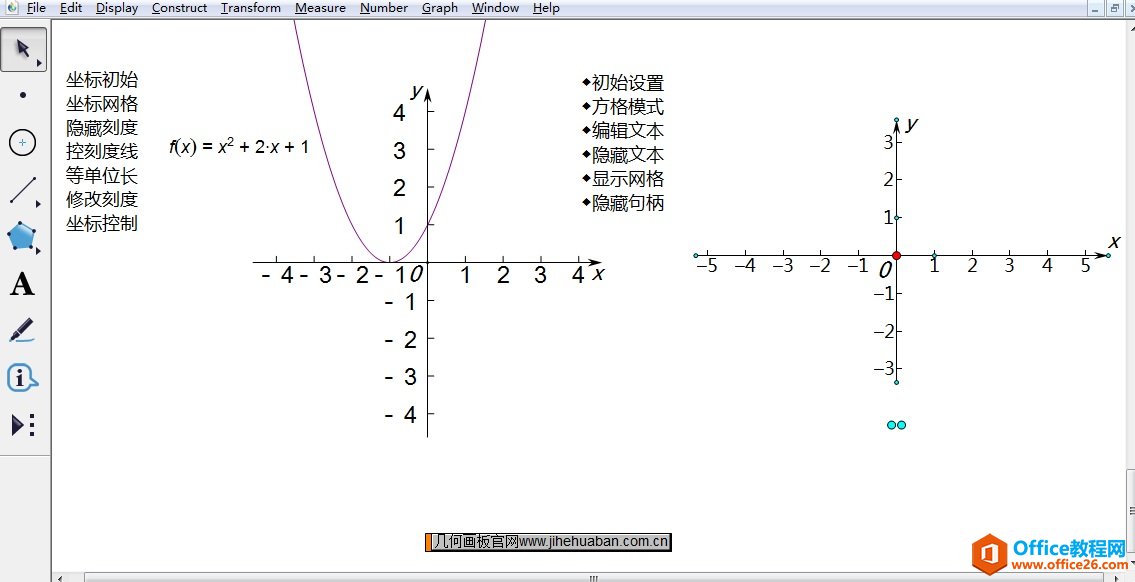Toggle the 隐藏句柄 action button

[627, 203]
